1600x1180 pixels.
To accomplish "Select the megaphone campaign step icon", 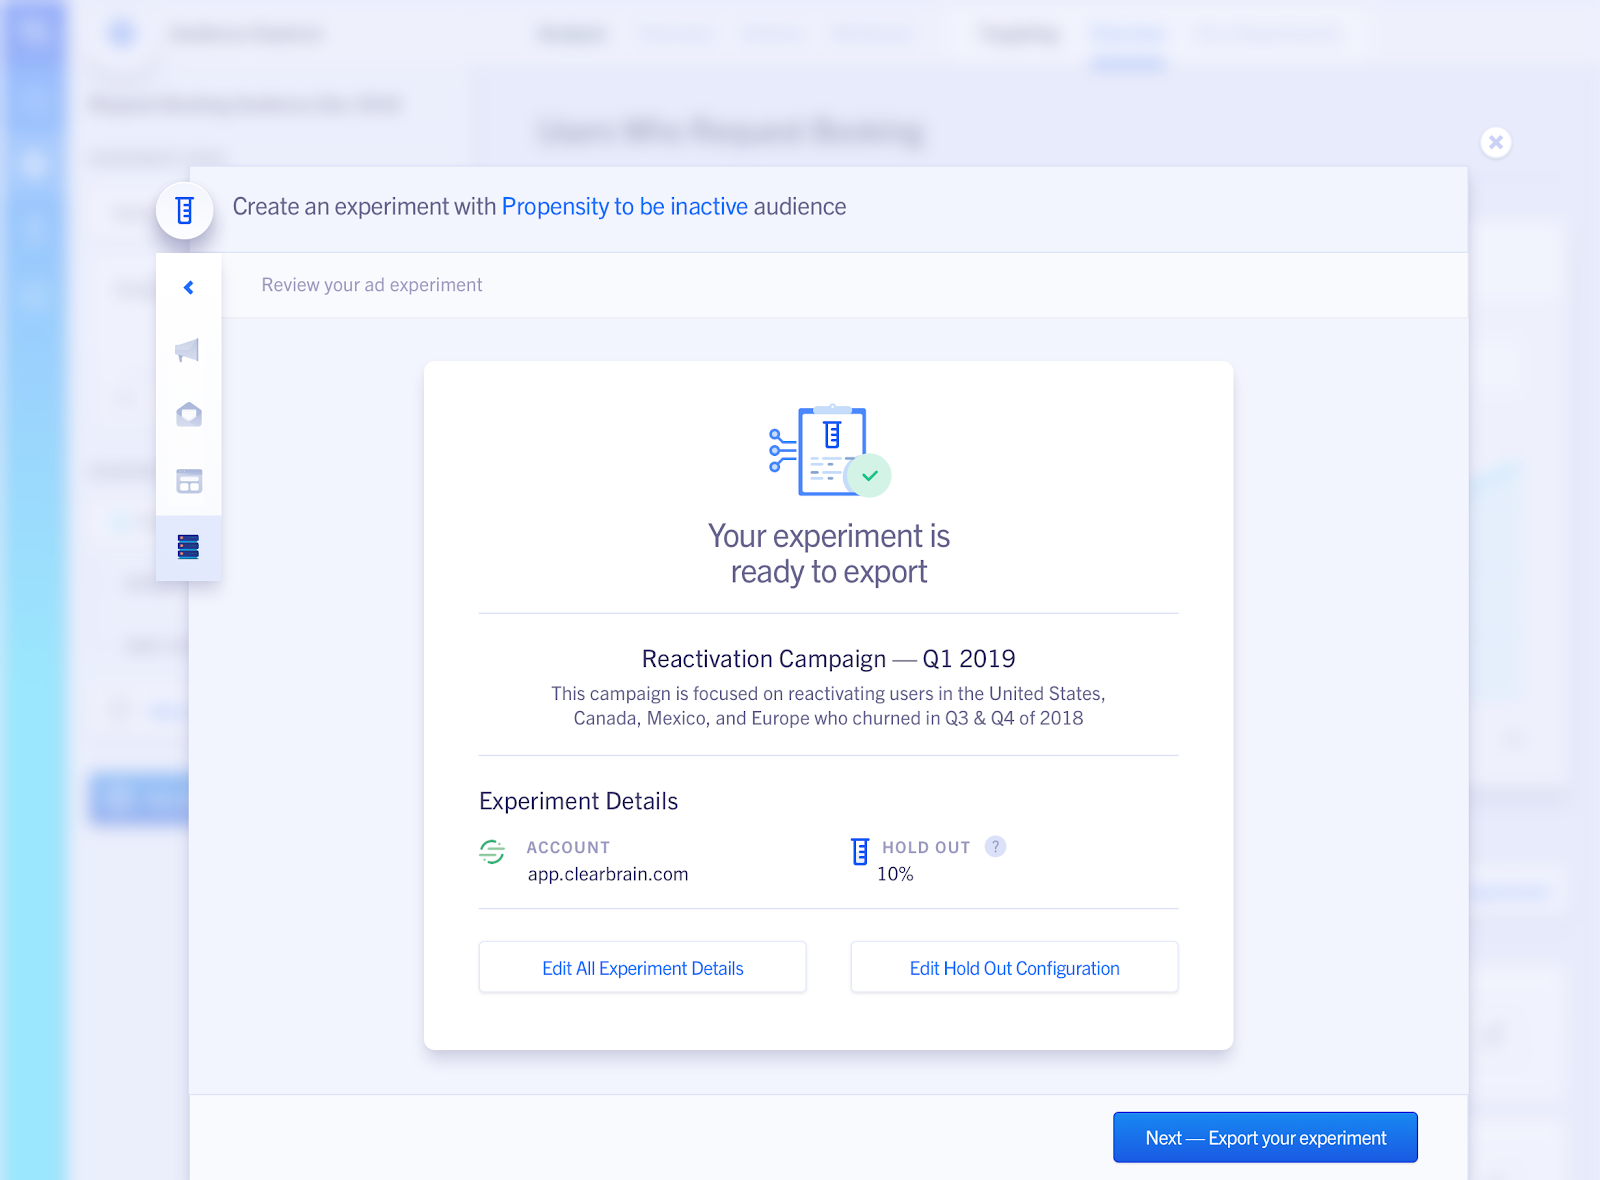I will pos(187,350).
